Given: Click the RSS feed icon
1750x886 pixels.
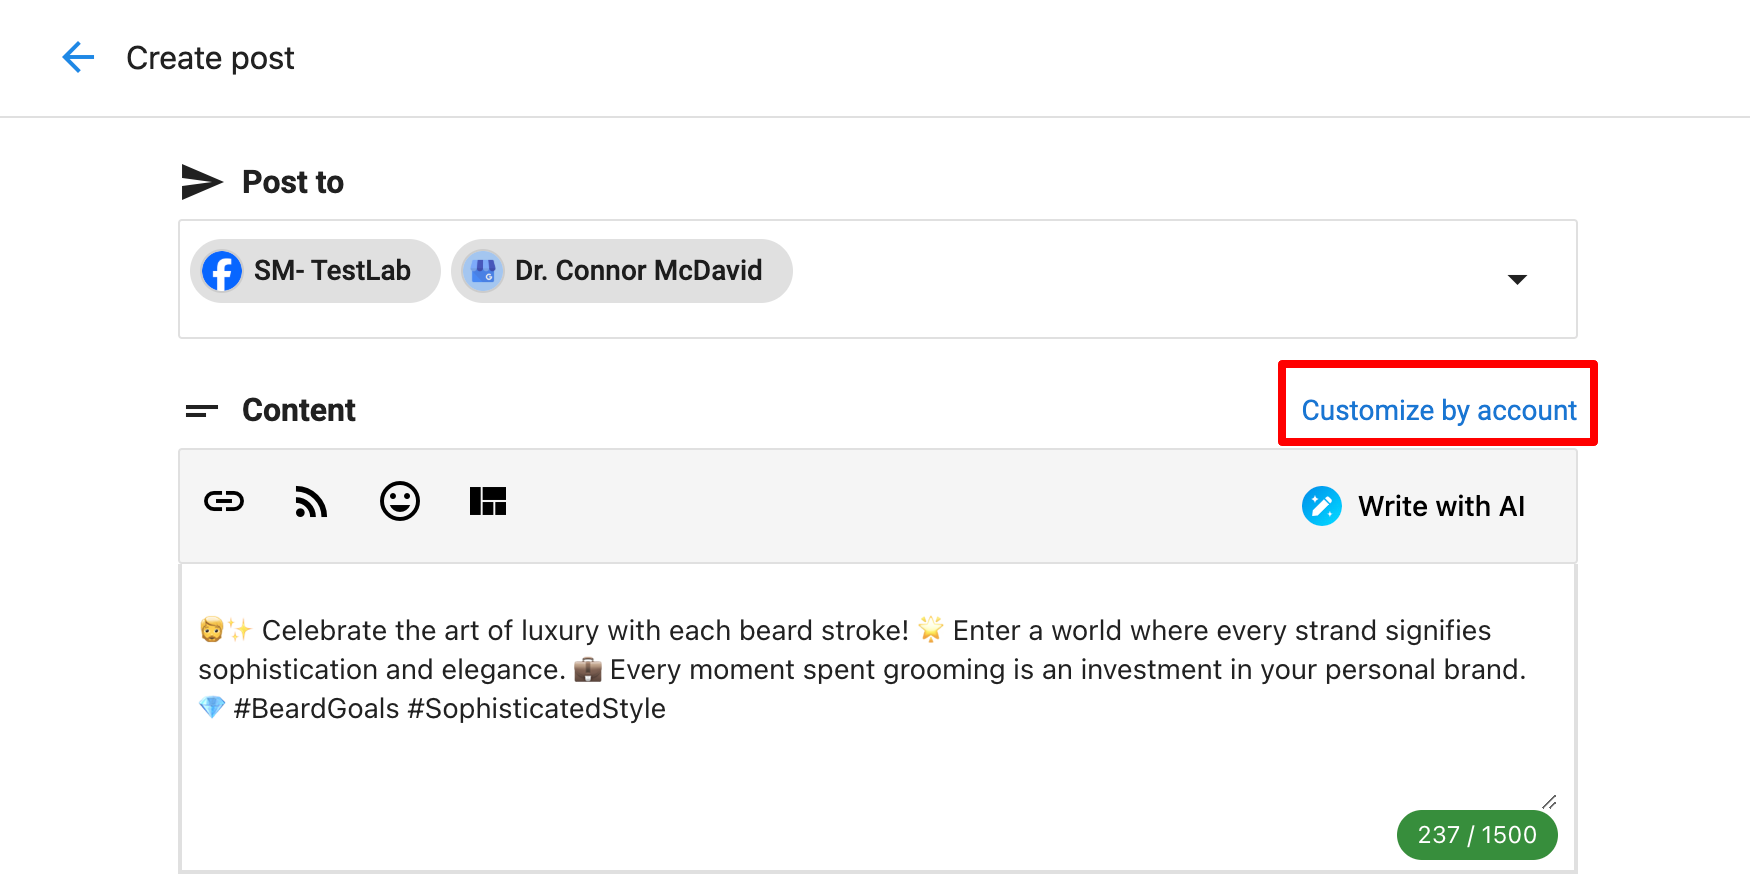Looking at the screenshot, I should click(x=311, y=502).
